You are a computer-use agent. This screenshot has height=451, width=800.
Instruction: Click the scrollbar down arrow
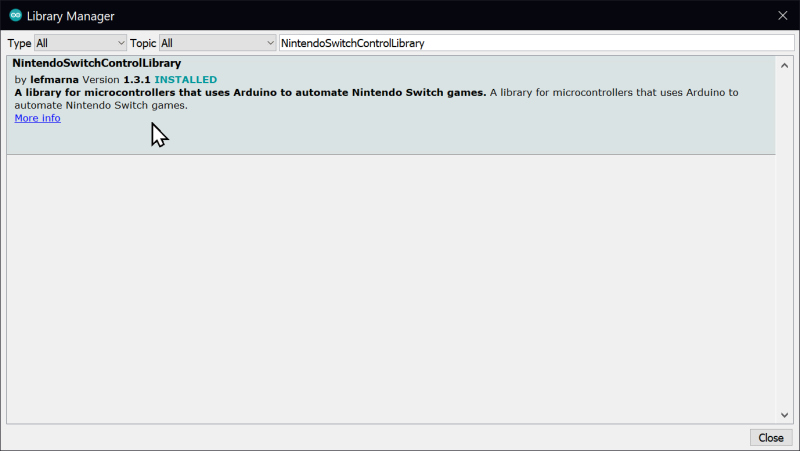pos(784,415)
